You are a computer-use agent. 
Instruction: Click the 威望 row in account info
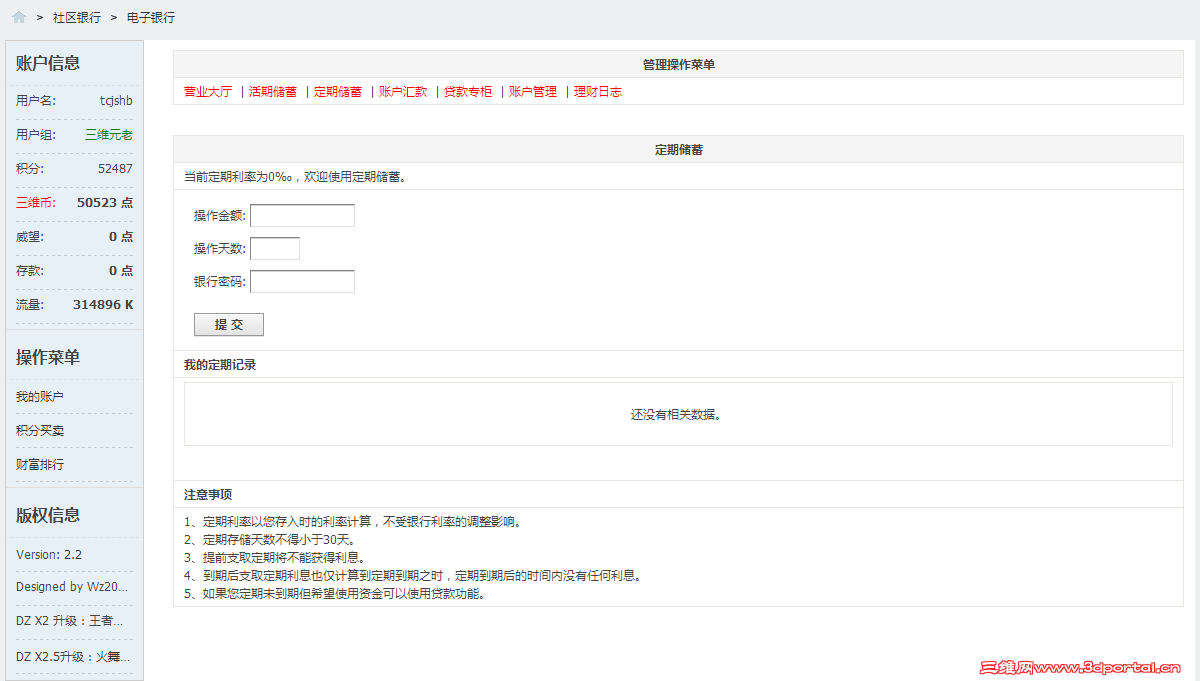74,237
